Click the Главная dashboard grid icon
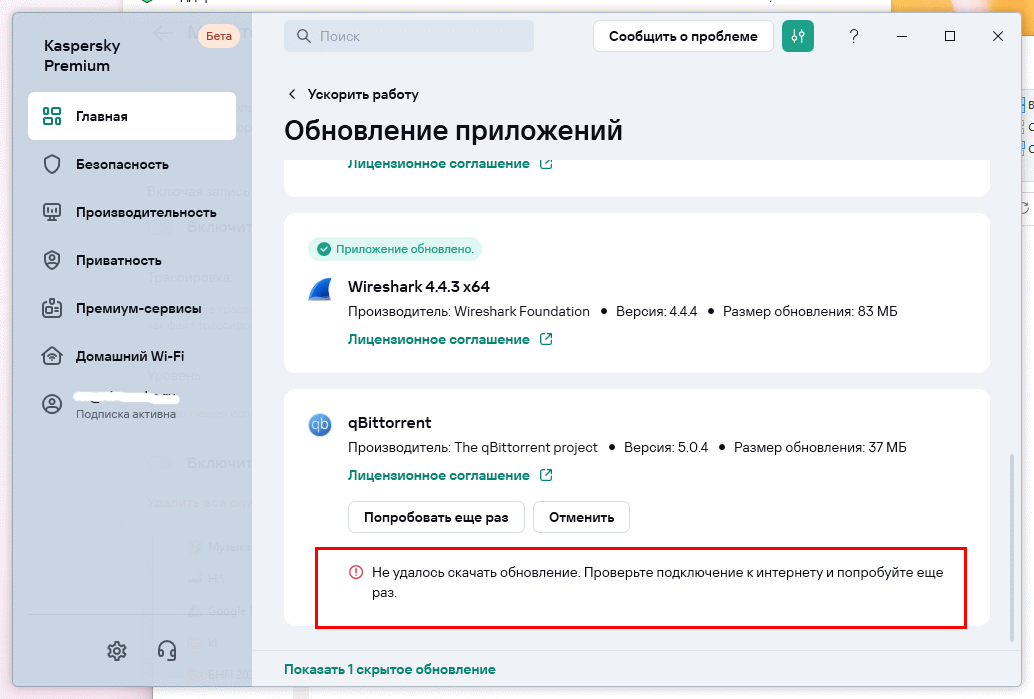The width and height of the screenshot is (1034, 699). pos(52,116)
